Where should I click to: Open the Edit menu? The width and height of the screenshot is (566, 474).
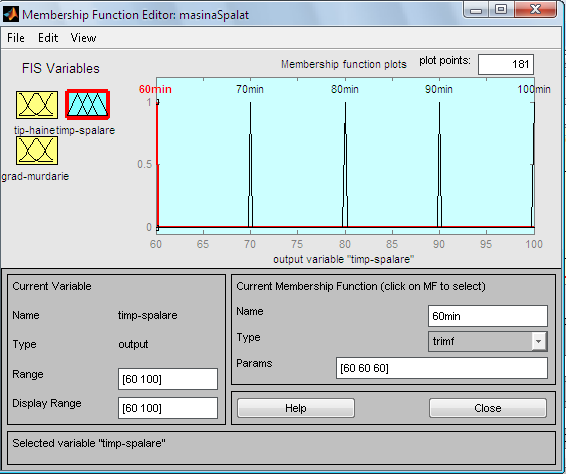[x=48, y=38]
